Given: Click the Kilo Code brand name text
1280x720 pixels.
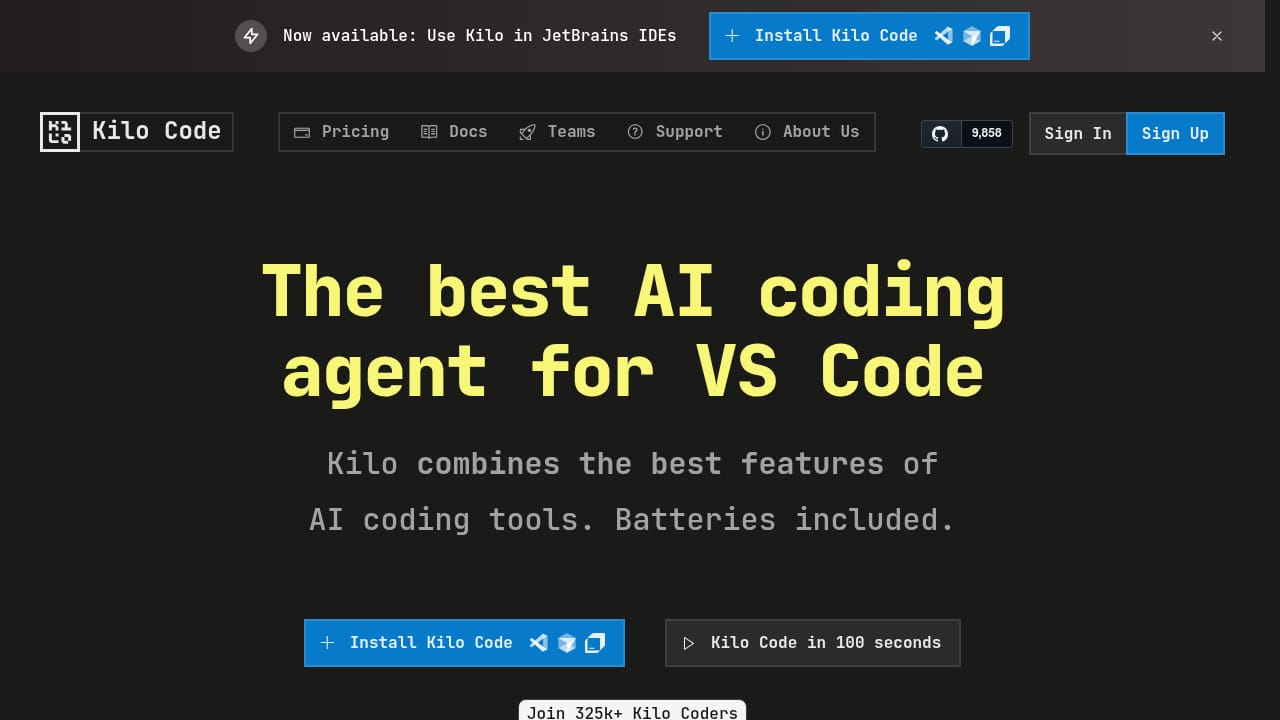Looking at the screenshot, I should pyautogui.click(x=156, y=131).
